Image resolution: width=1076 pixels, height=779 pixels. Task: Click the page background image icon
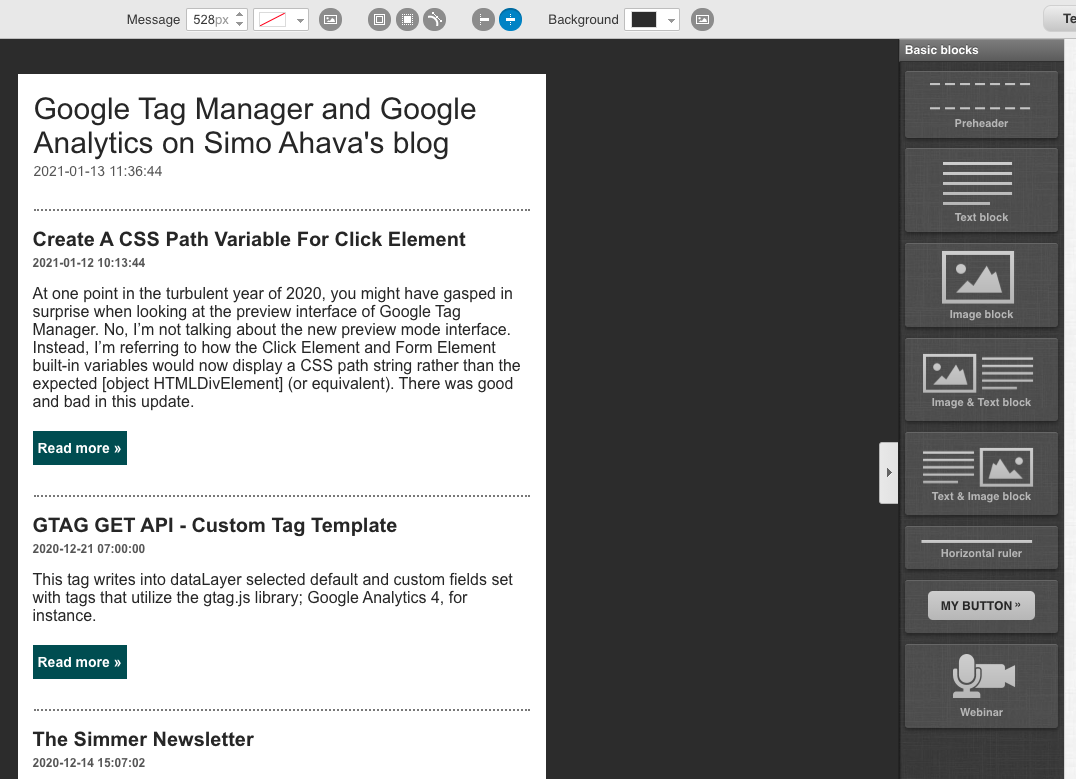(x=702, y=19)
